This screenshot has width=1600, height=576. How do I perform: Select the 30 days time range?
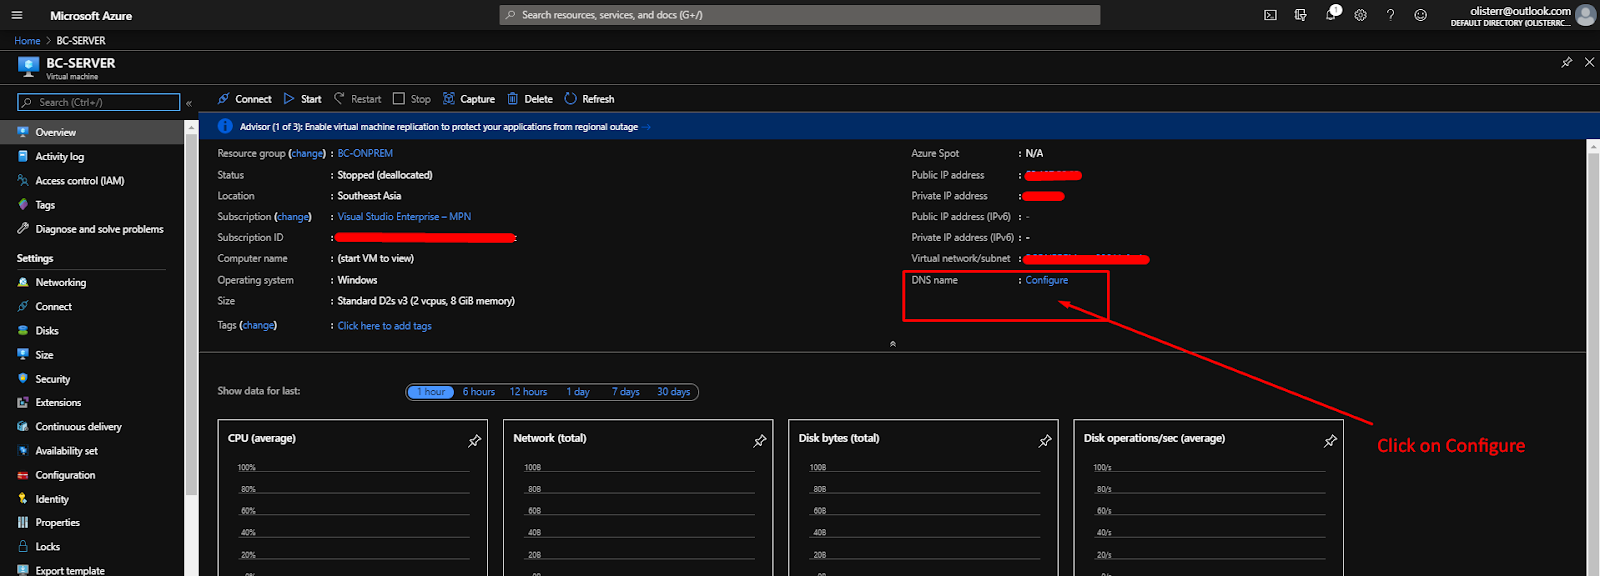click(673, 392)
